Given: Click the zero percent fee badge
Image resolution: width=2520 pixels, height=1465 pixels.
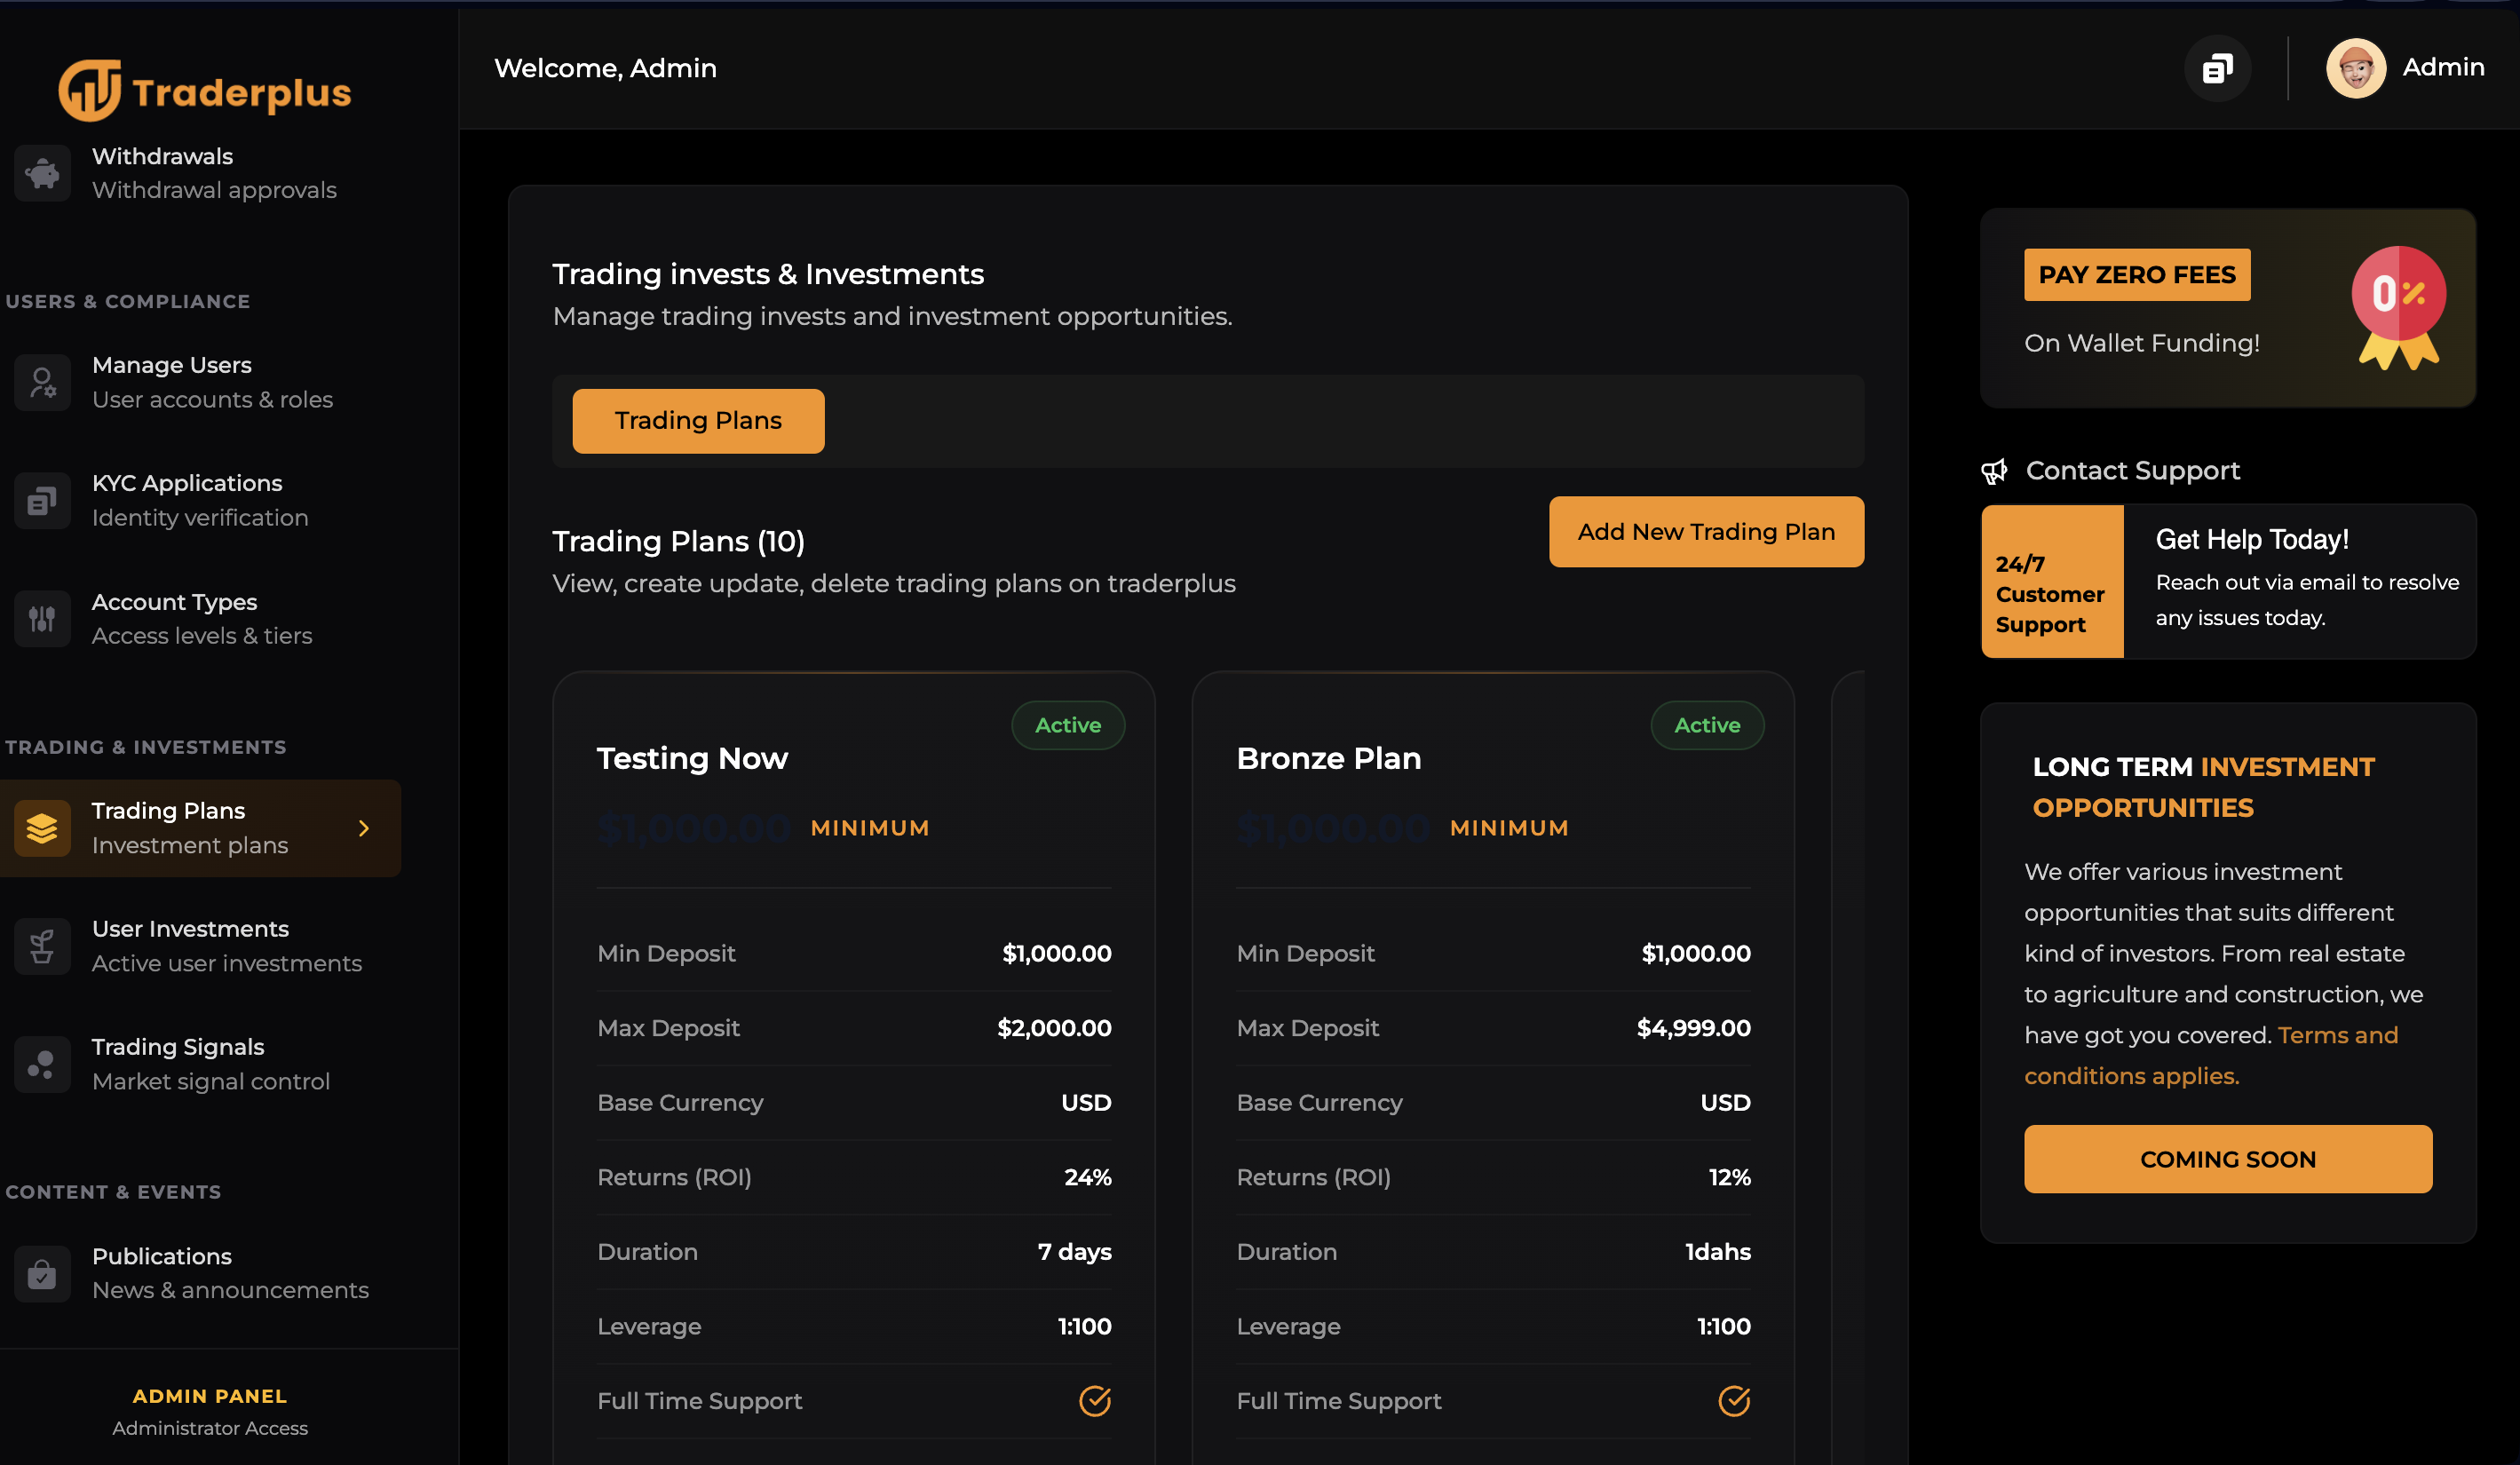Looking at the screenshot, I should pos(2399,307).
